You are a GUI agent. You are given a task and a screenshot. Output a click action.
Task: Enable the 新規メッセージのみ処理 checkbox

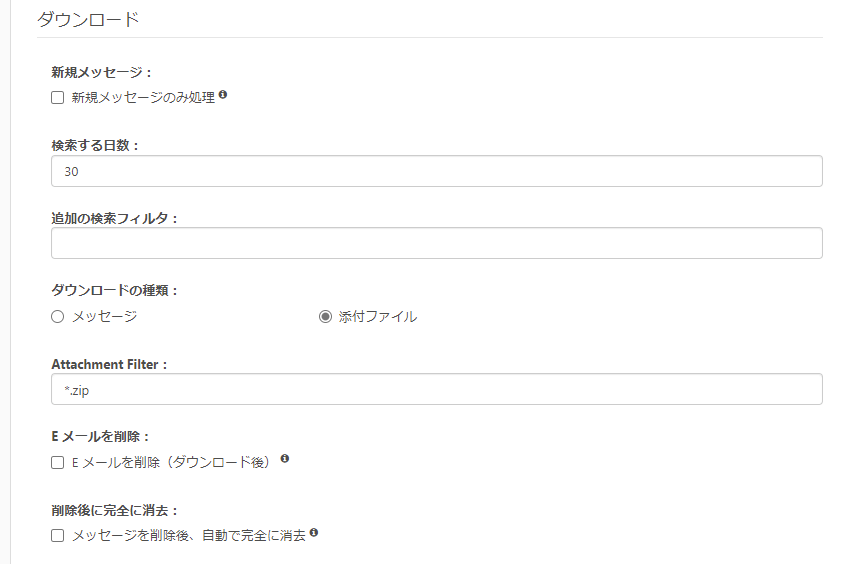coord(58,98)
